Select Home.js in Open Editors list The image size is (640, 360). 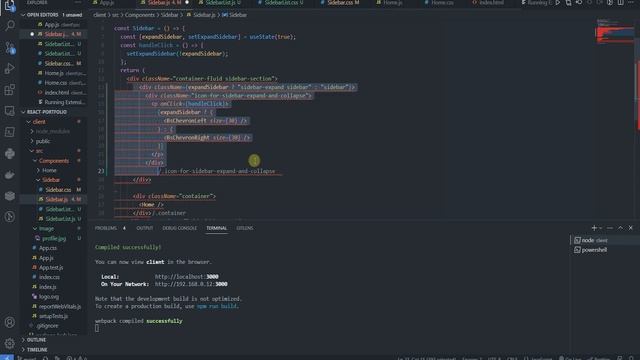[54, 73]
